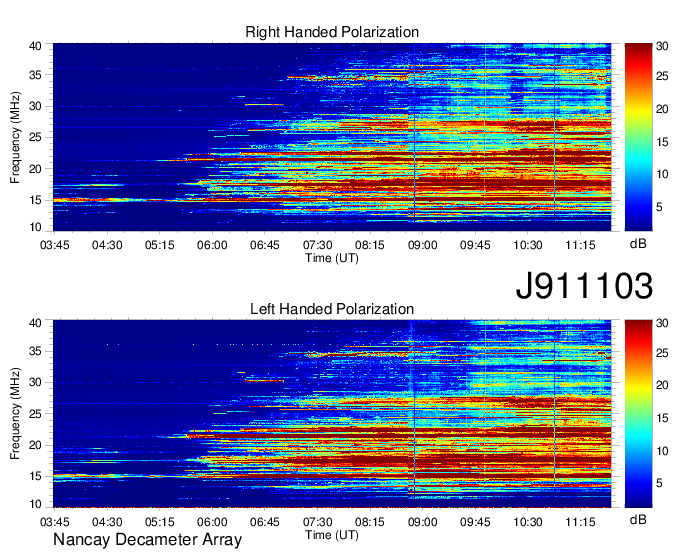Click 'Time (UT)' label under Left Handed plot
This screenshot has width=680, height=552.
click(332, 535)
